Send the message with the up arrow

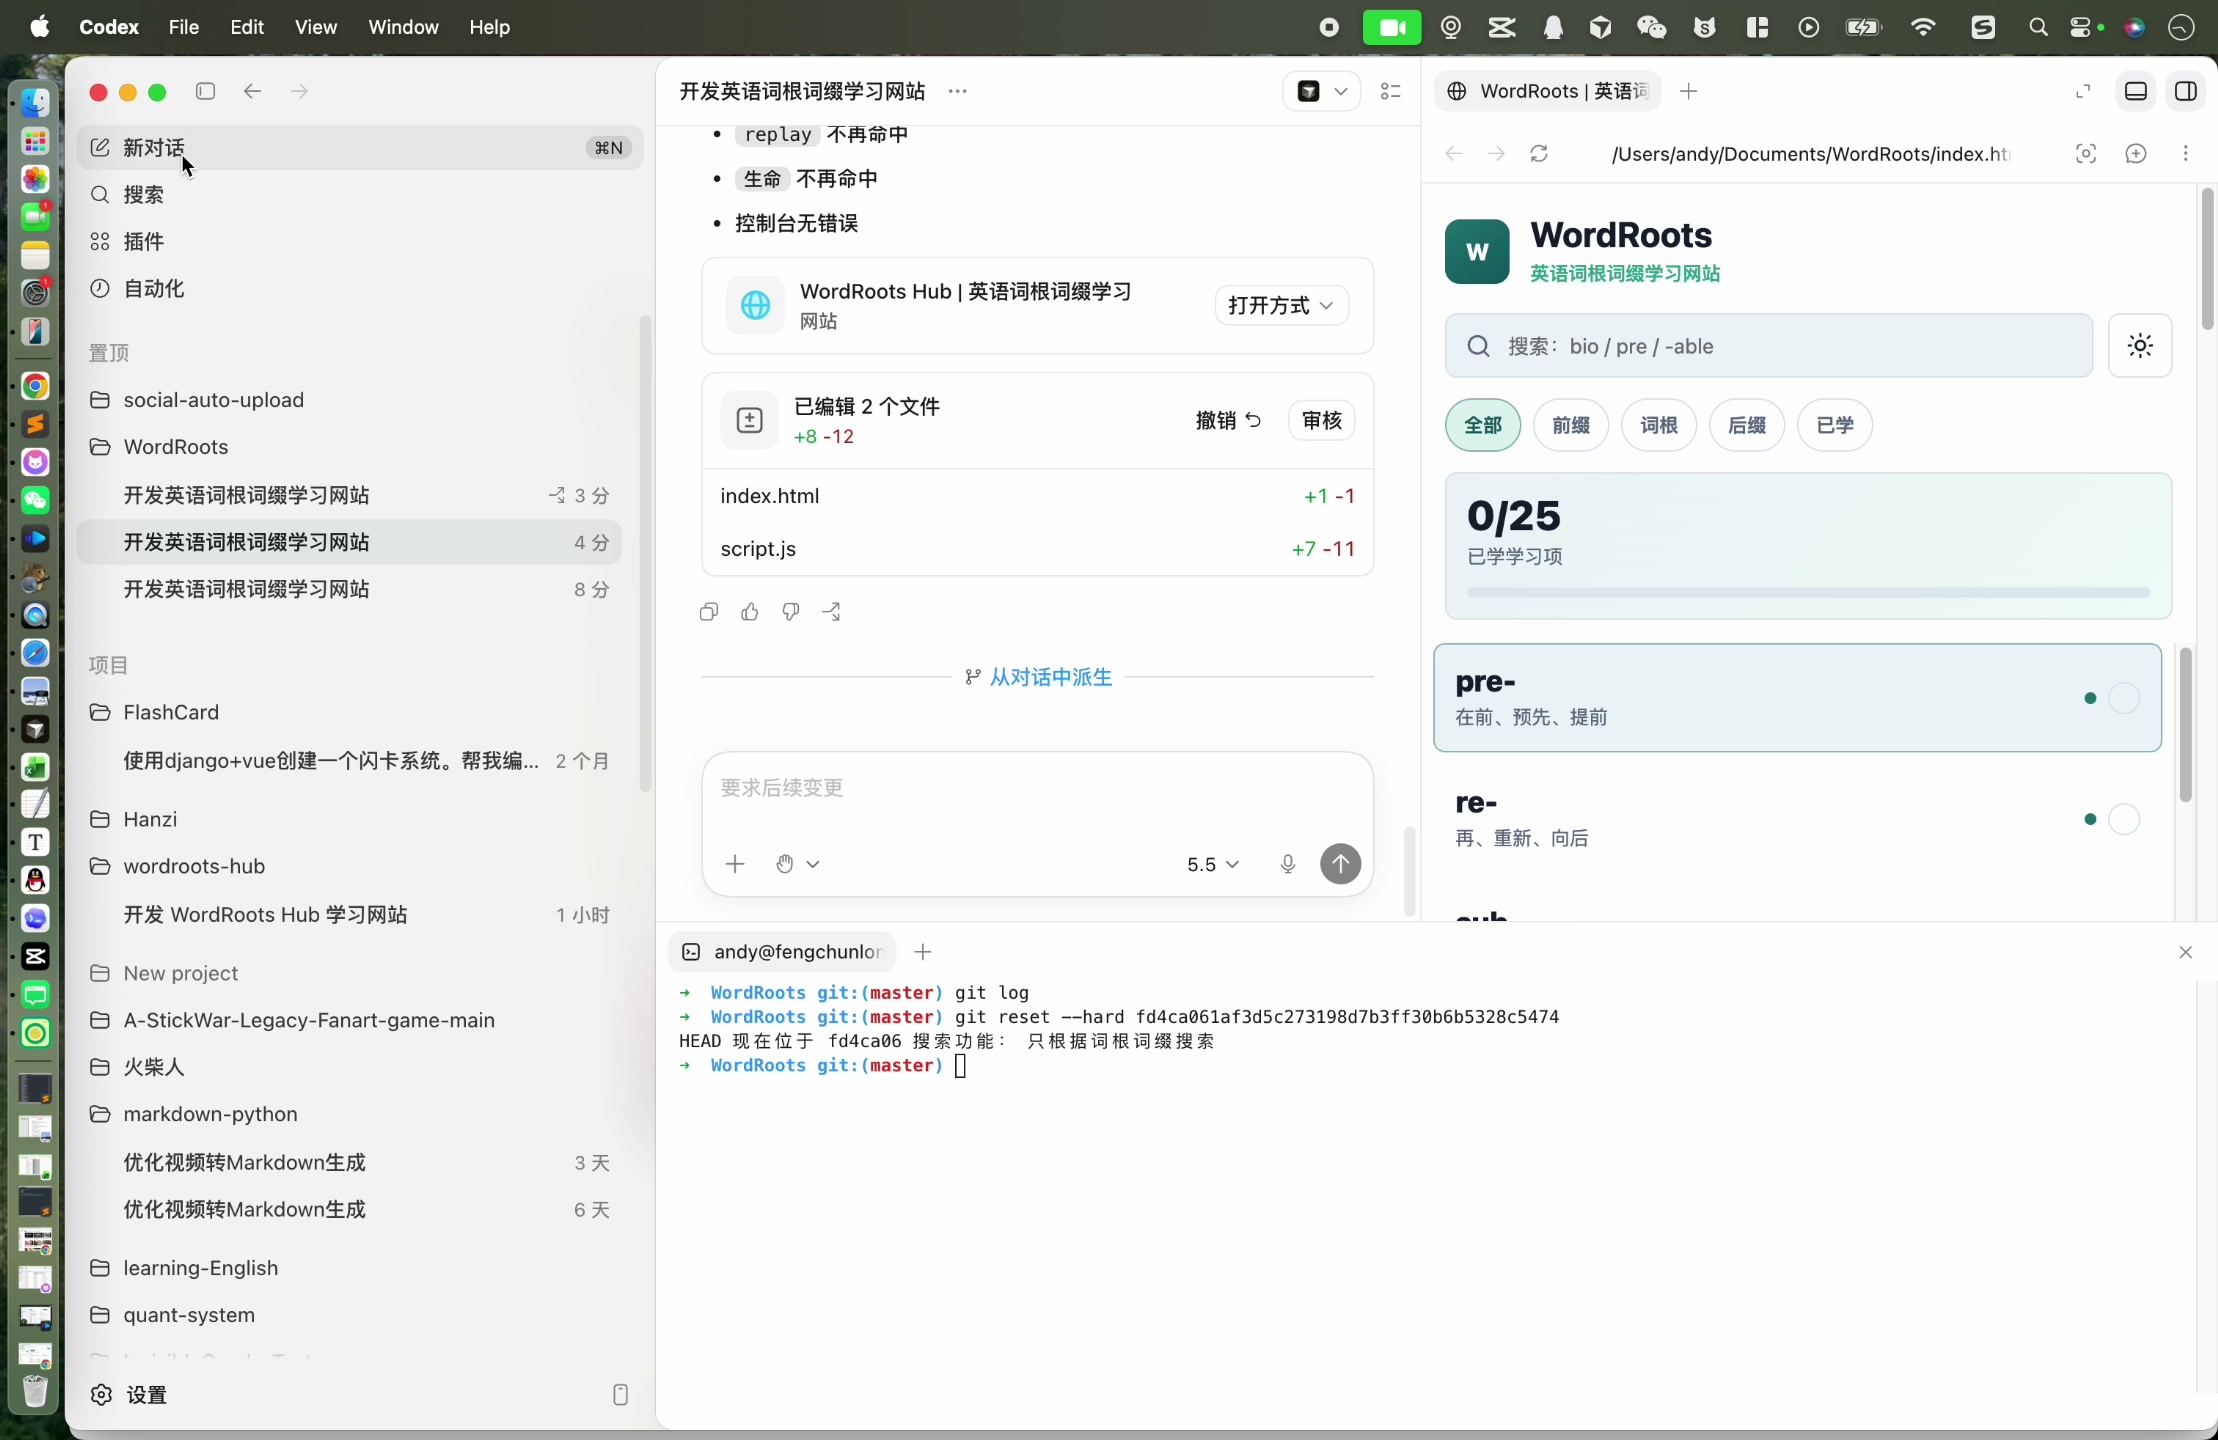[1340, 864]
